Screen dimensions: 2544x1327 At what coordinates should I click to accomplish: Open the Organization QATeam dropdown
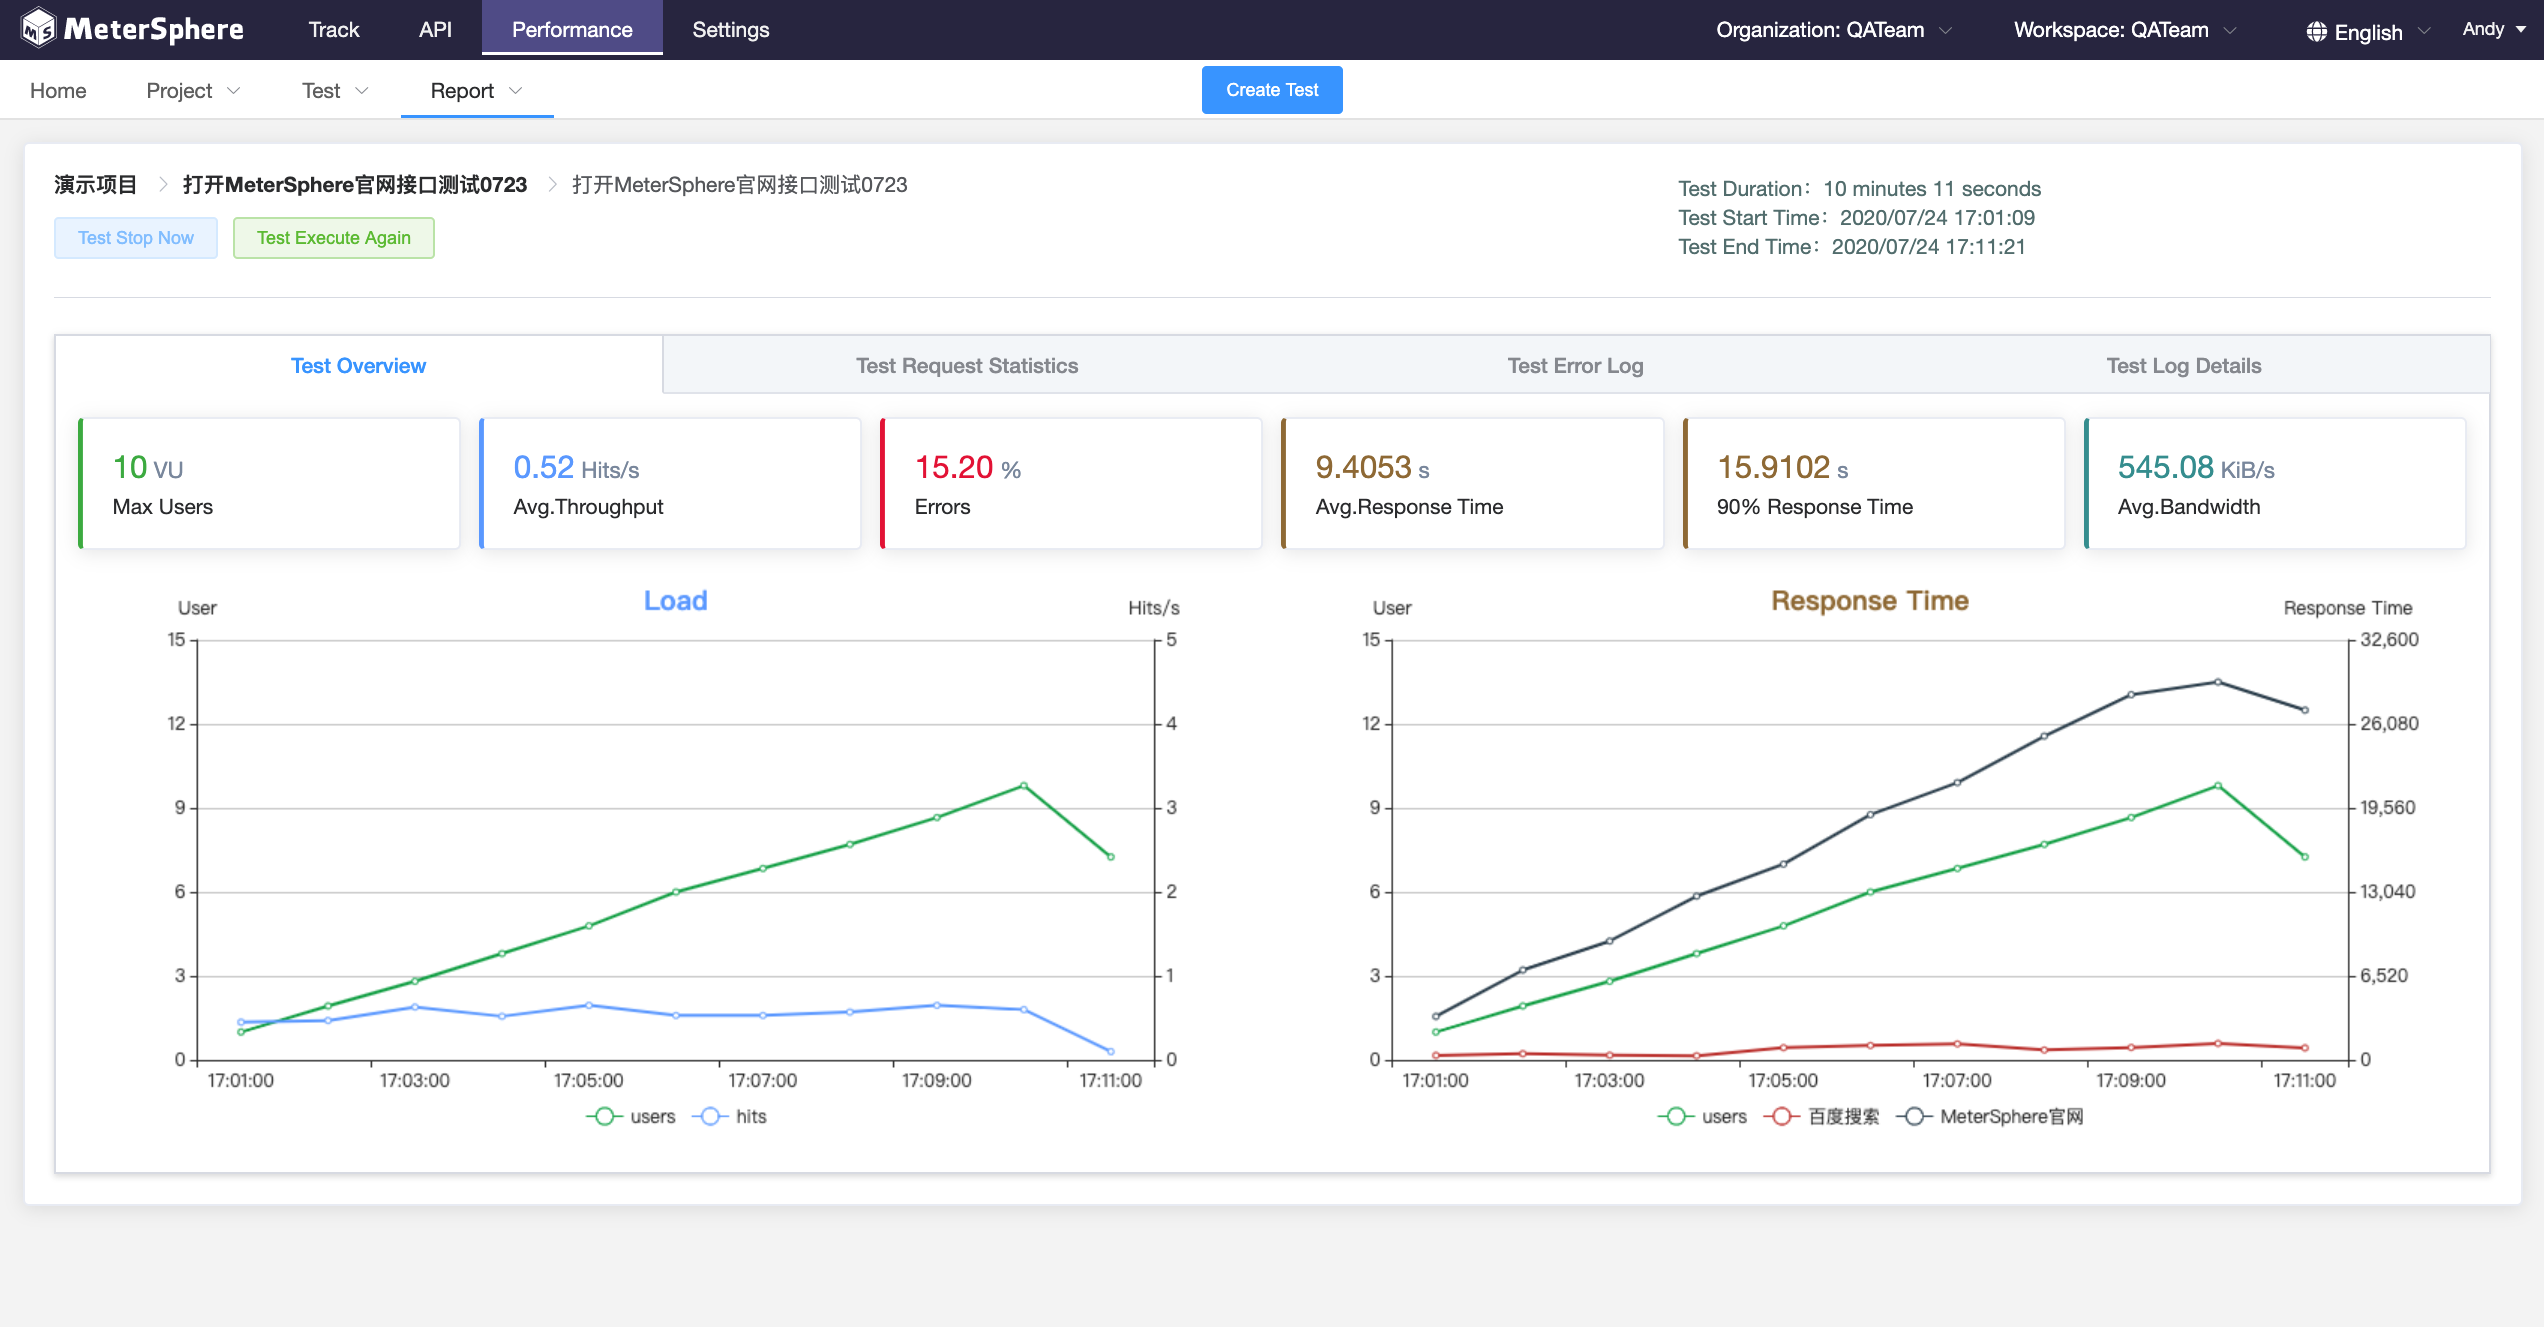click(x=1832, y=29)
